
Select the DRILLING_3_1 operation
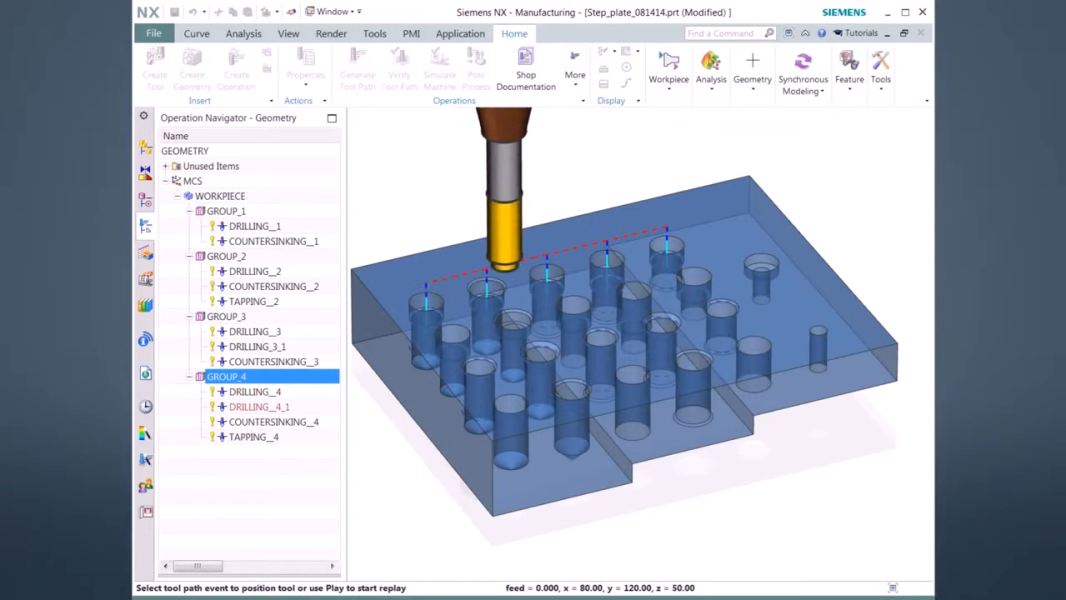(x=257, y=347)
